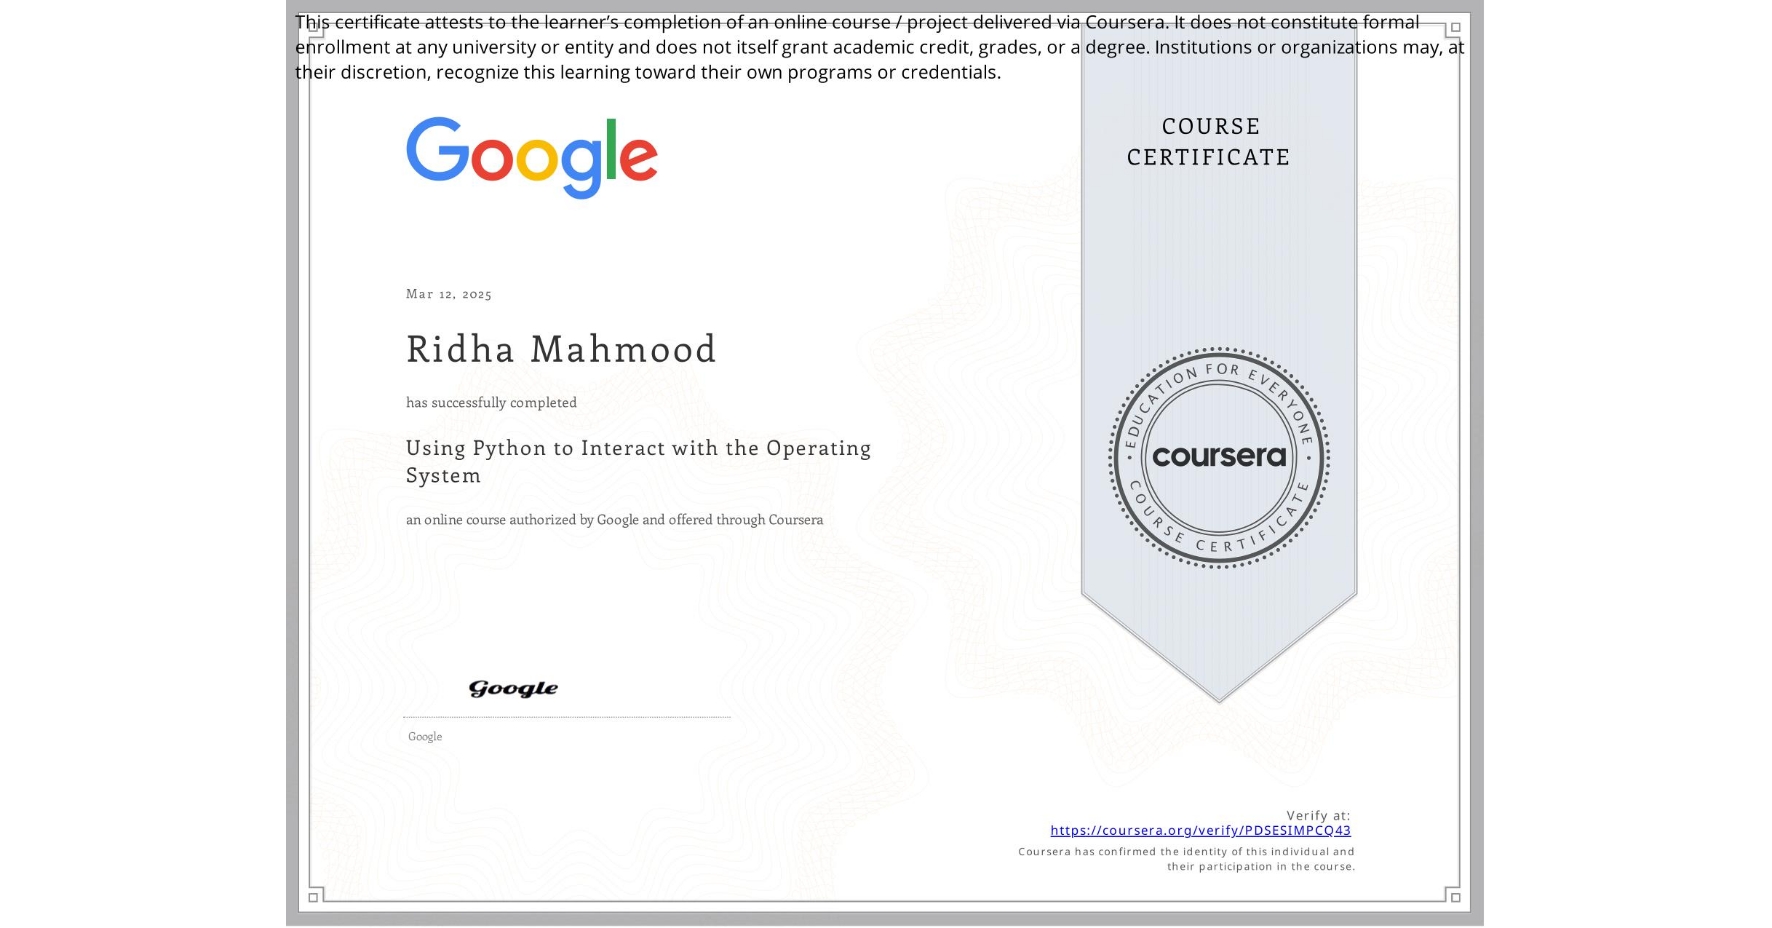Click the colorful Google logo
Image resolution: width=1772 pixels, height=928 pixels.
pyautogui.click(x=532, y=157)
